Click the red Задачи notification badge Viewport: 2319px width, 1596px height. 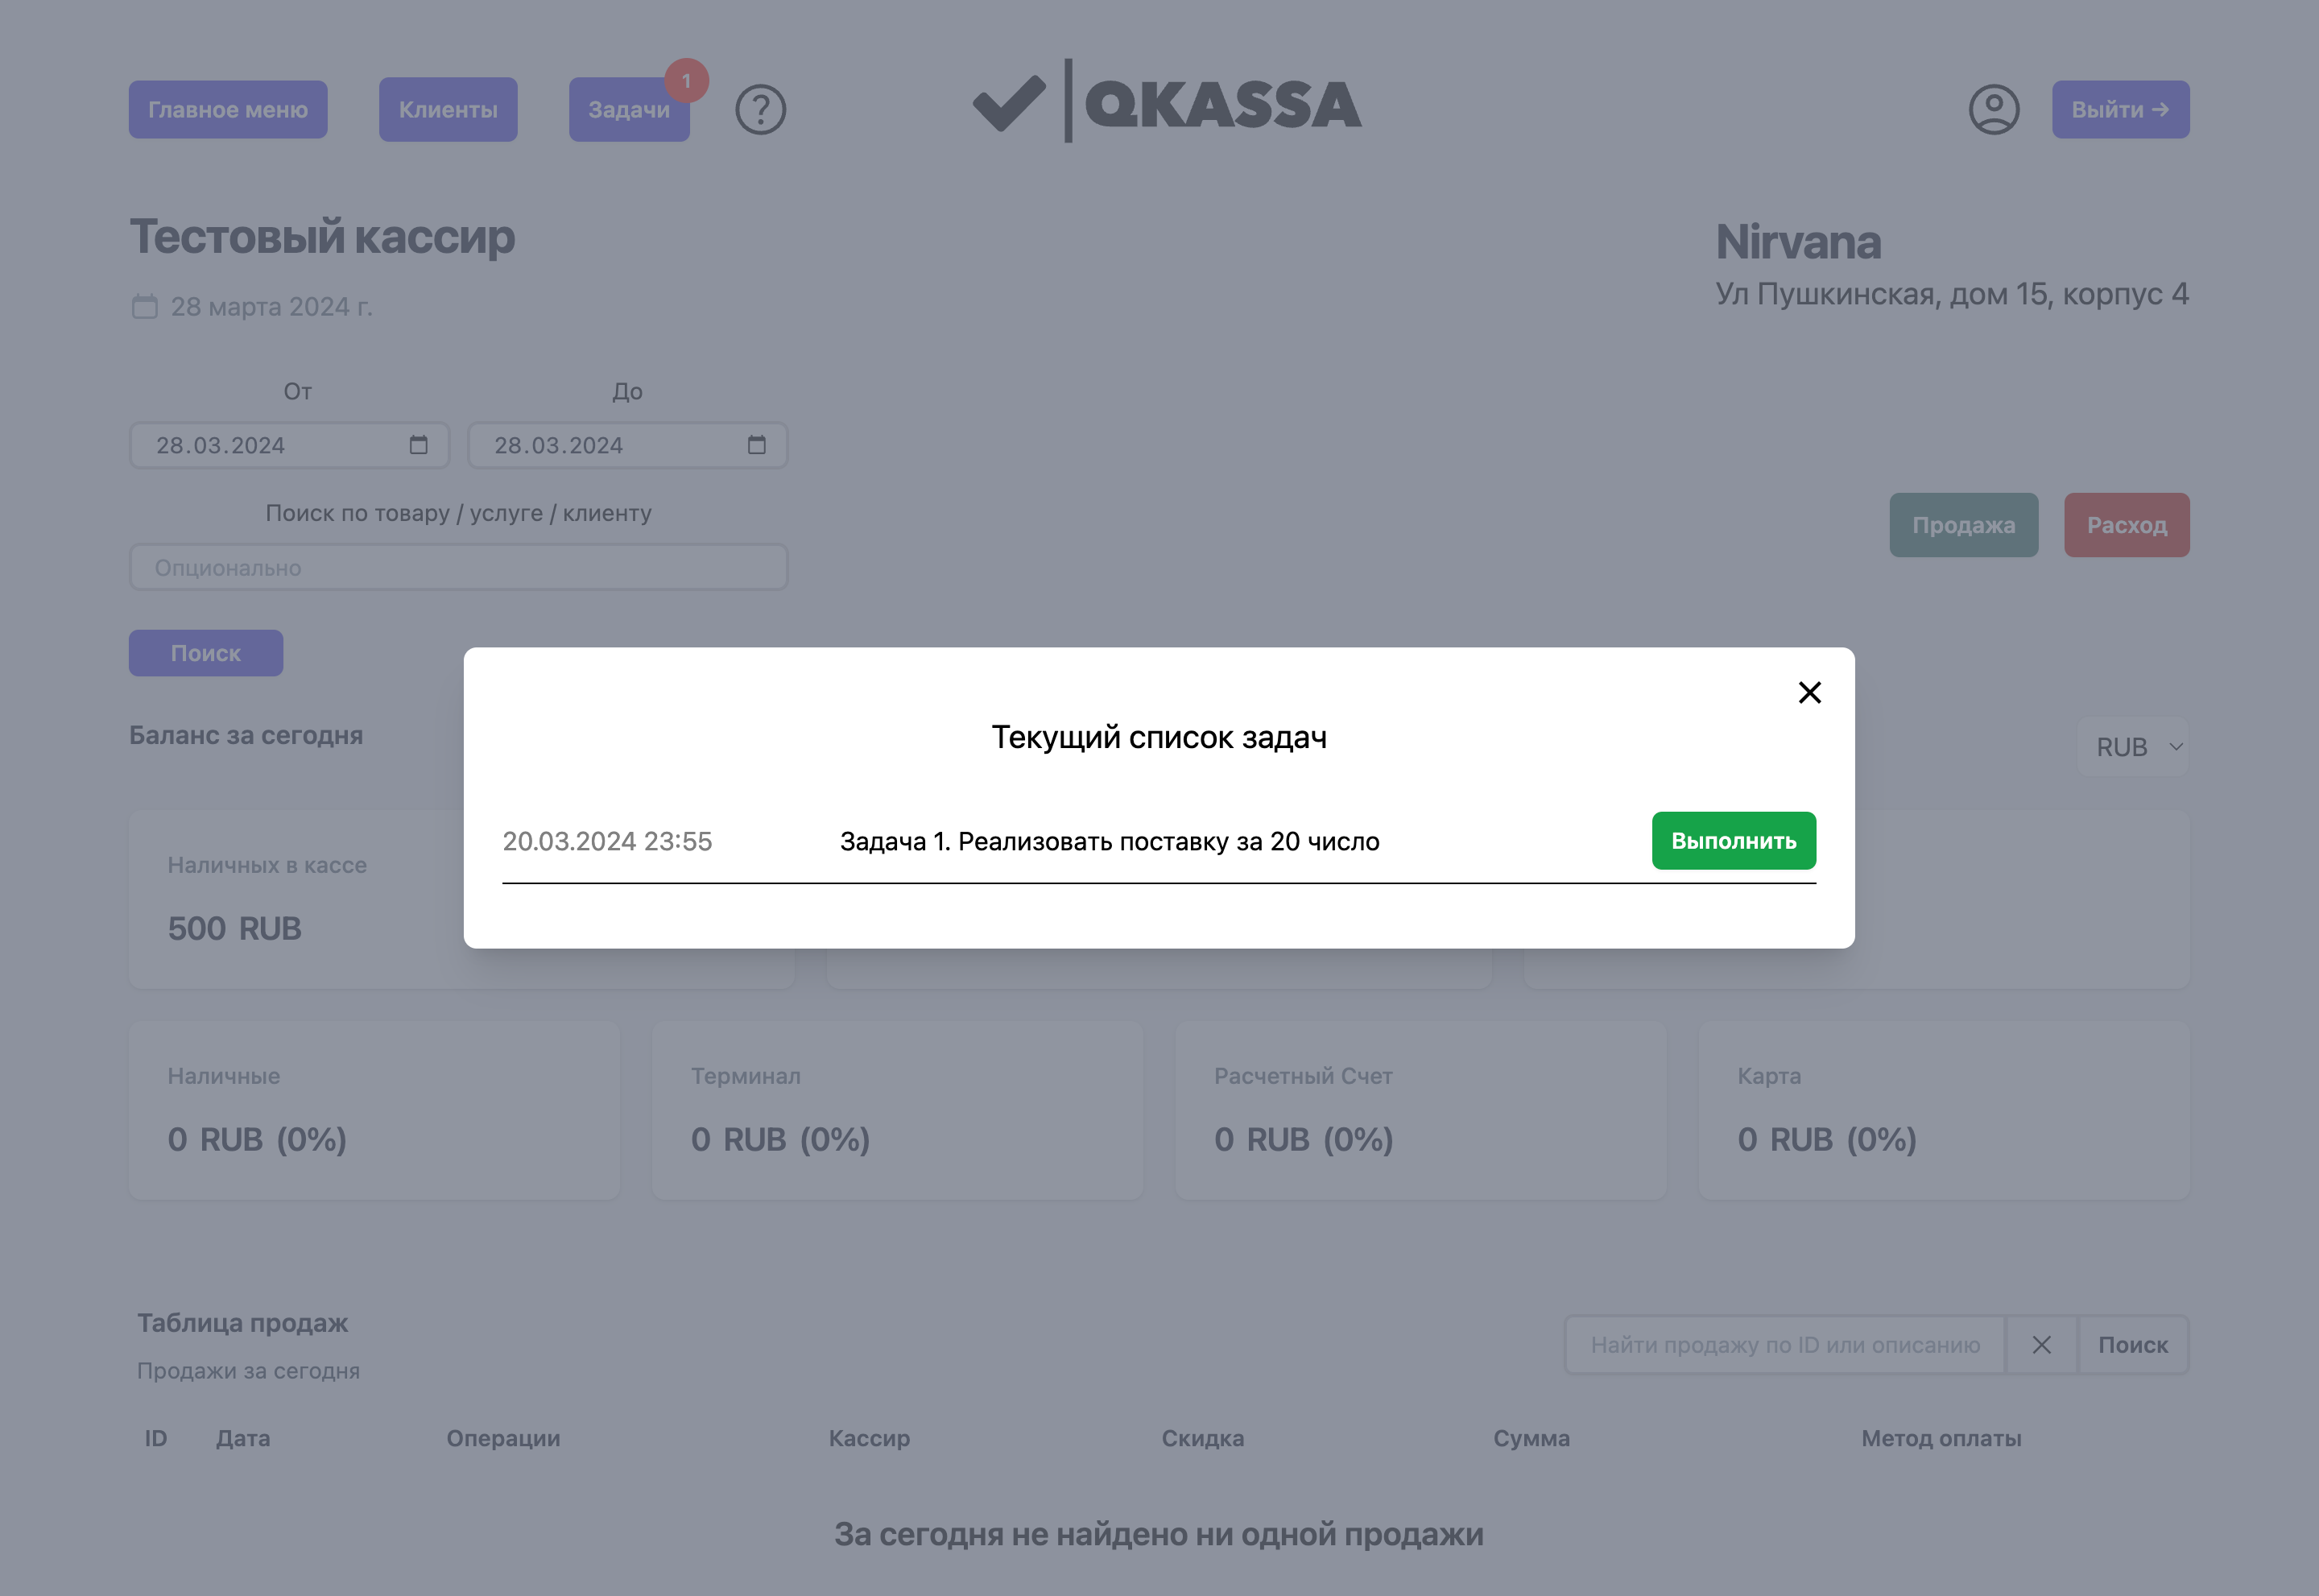click(686, 81)
